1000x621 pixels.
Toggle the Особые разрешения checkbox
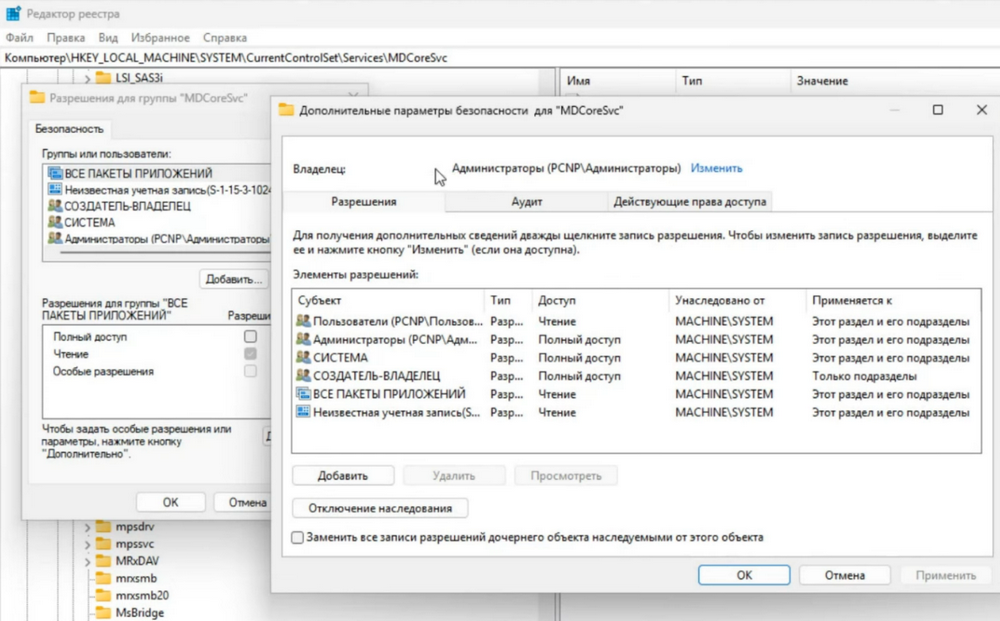[x=250, y=371]
